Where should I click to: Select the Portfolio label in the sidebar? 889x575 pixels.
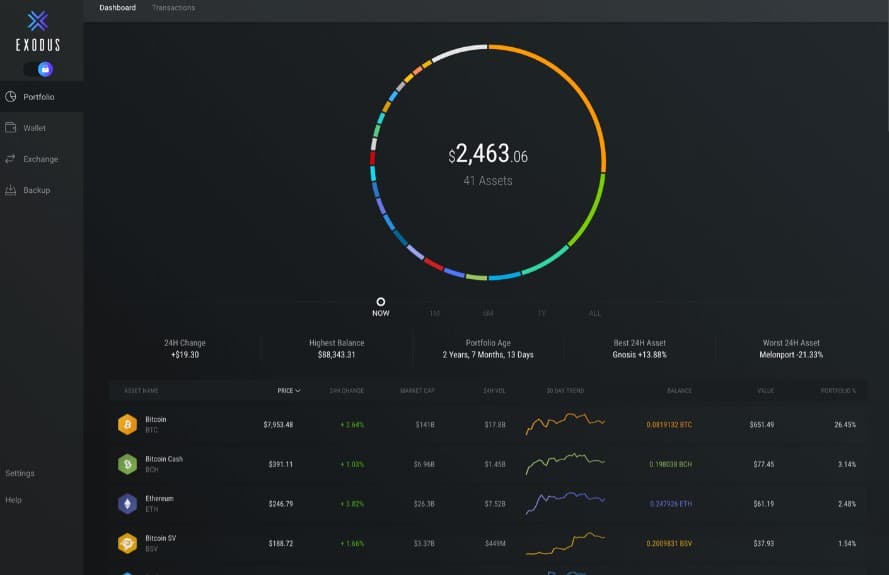point(39,97)
